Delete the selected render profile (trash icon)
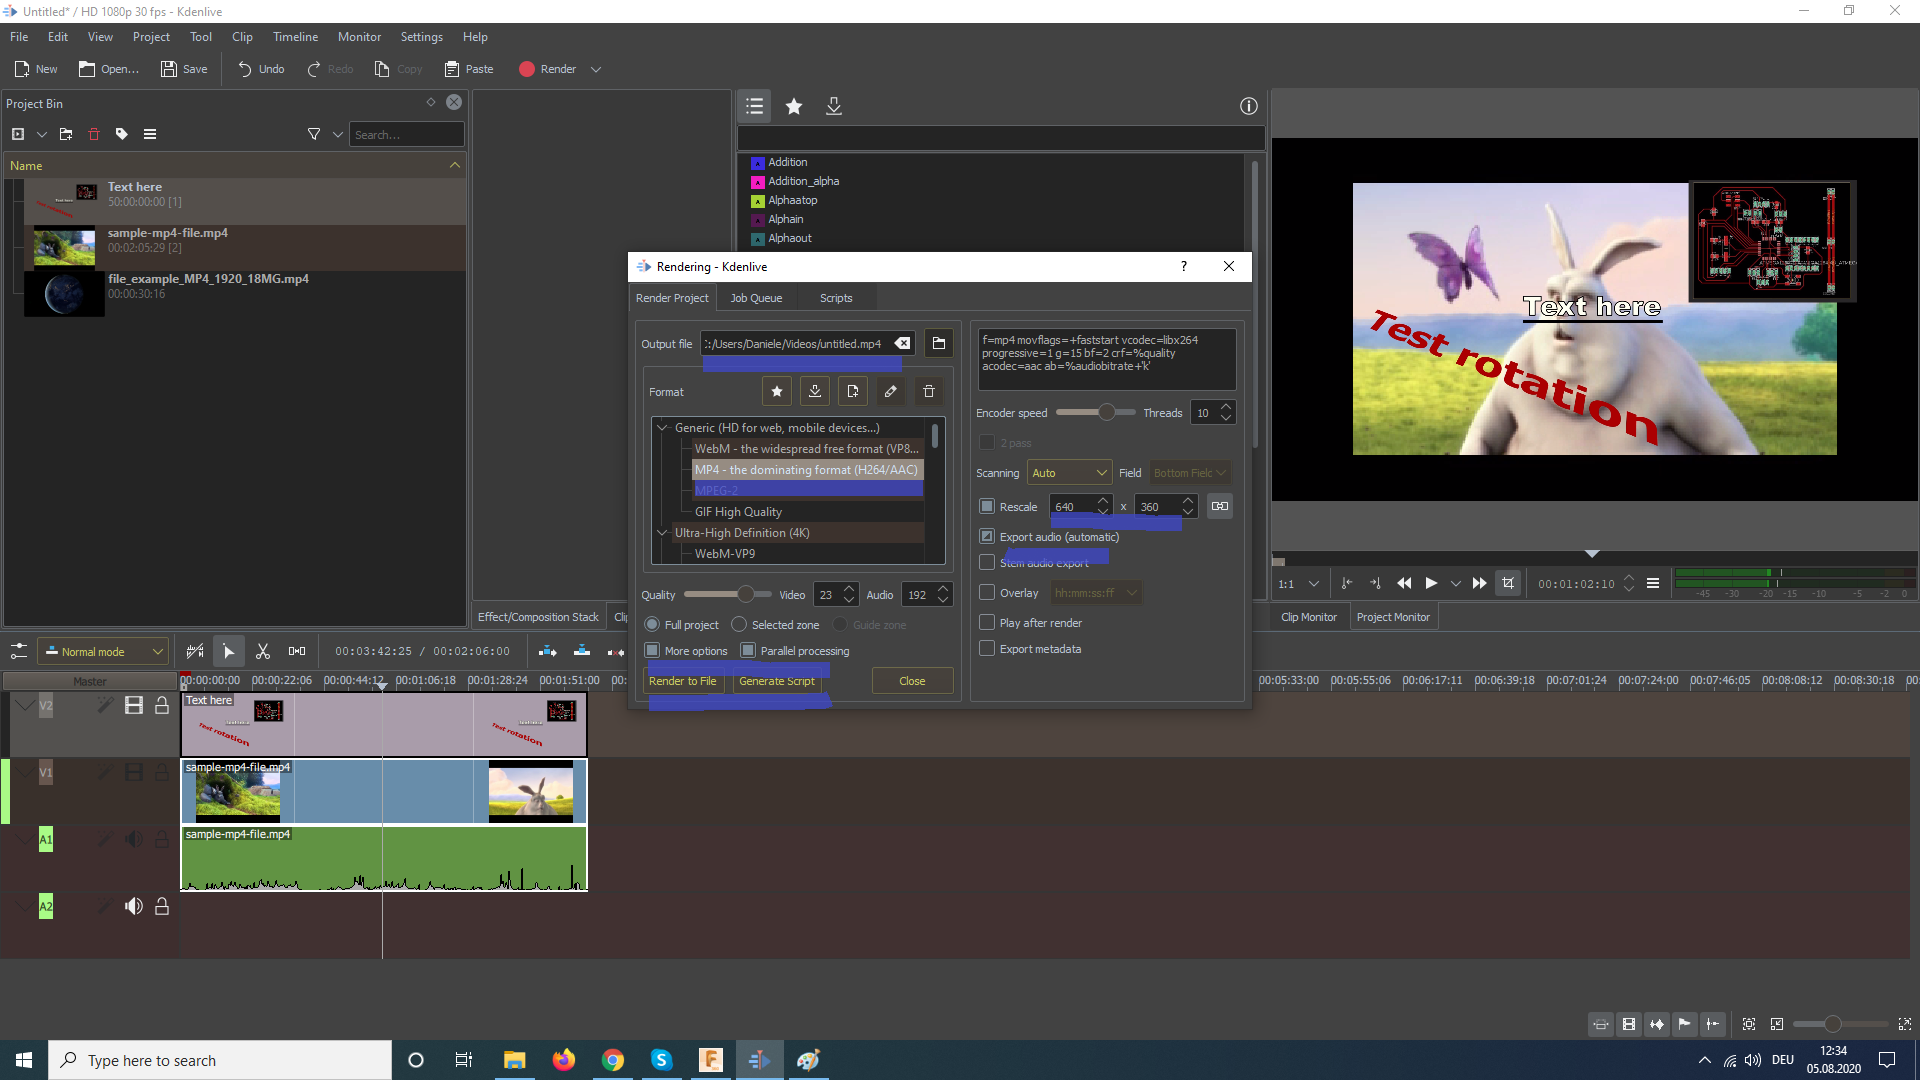 point(928,391)
